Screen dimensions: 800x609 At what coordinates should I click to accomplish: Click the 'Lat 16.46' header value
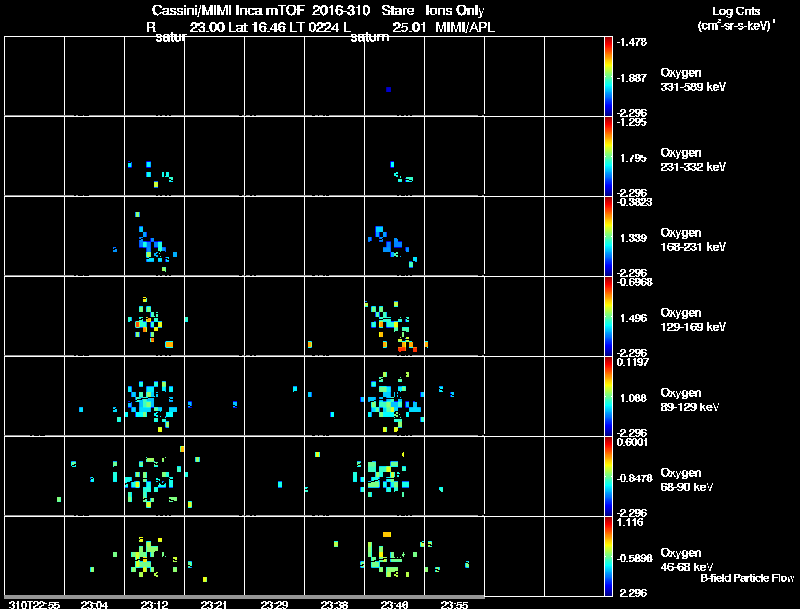click(x=257, y=27)
